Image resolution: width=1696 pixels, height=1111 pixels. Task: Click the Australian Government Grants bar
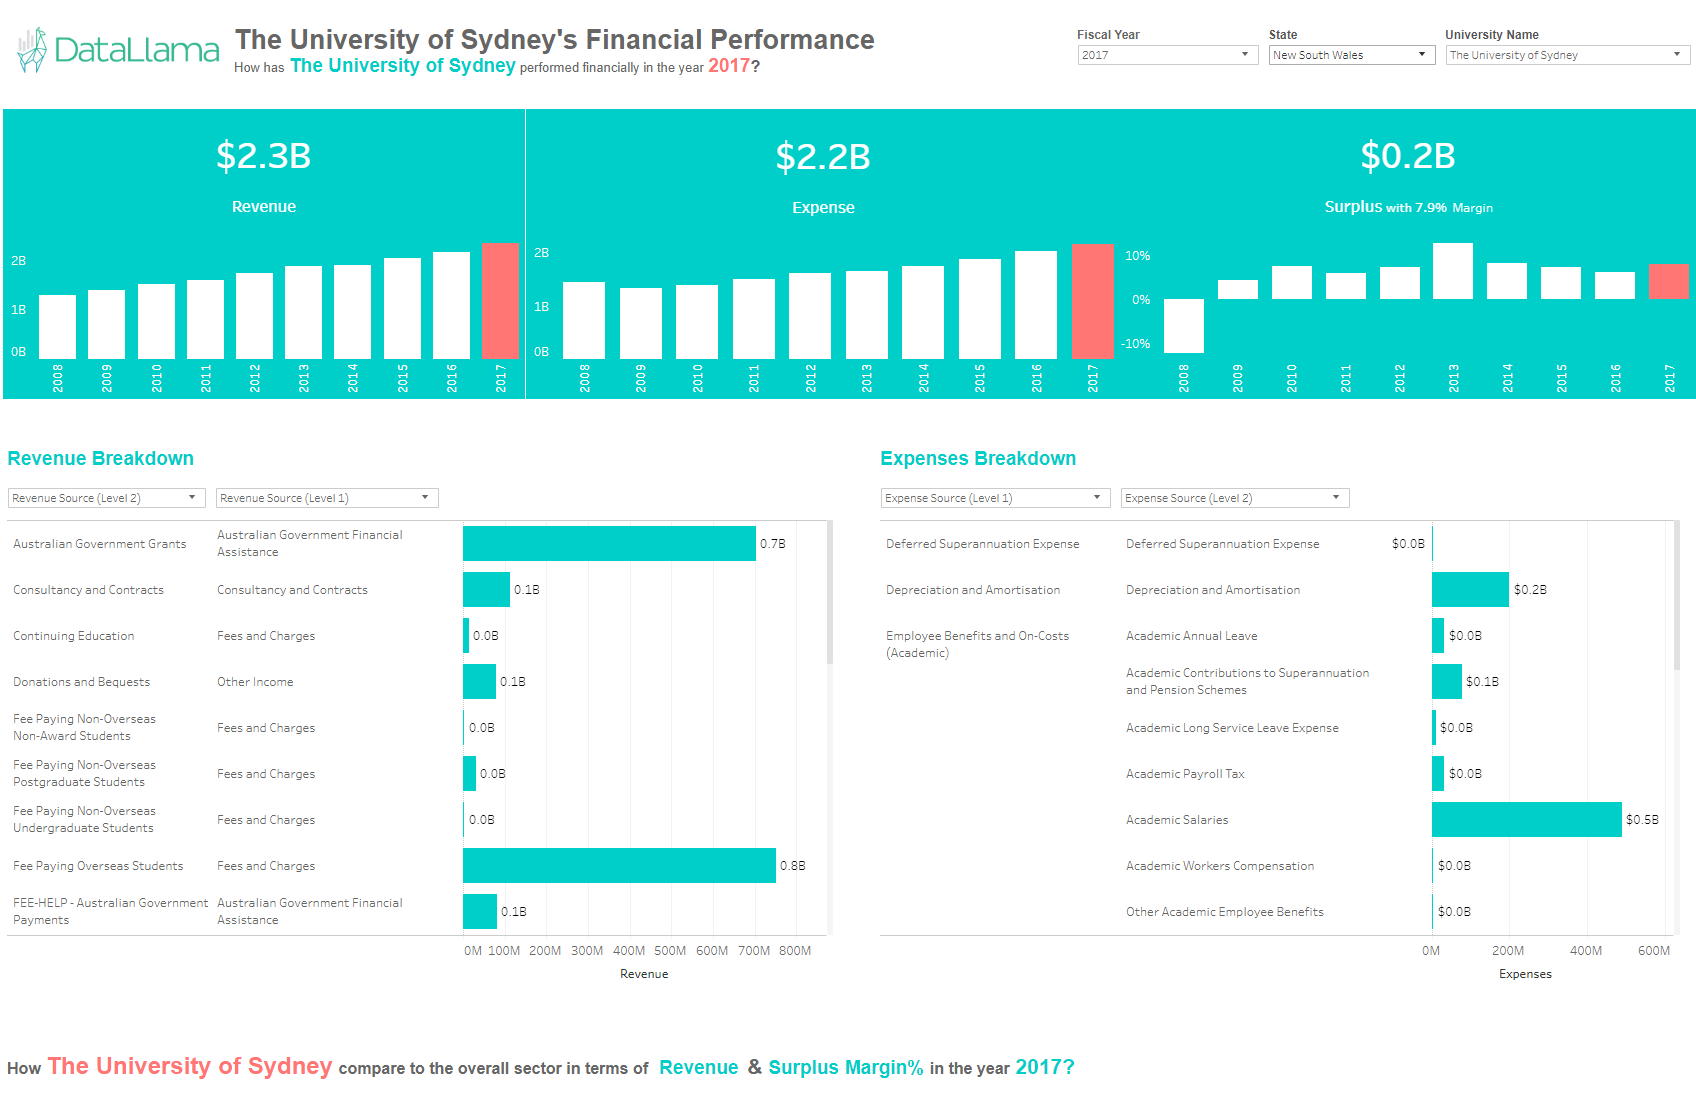[609, 544]
